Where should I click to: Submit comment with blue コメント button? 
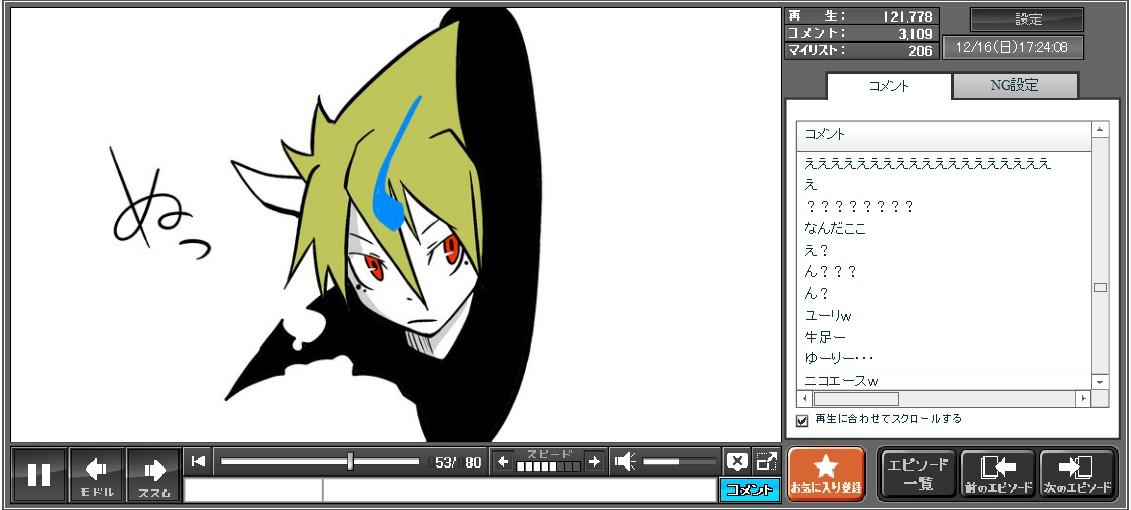coord(749,490)
